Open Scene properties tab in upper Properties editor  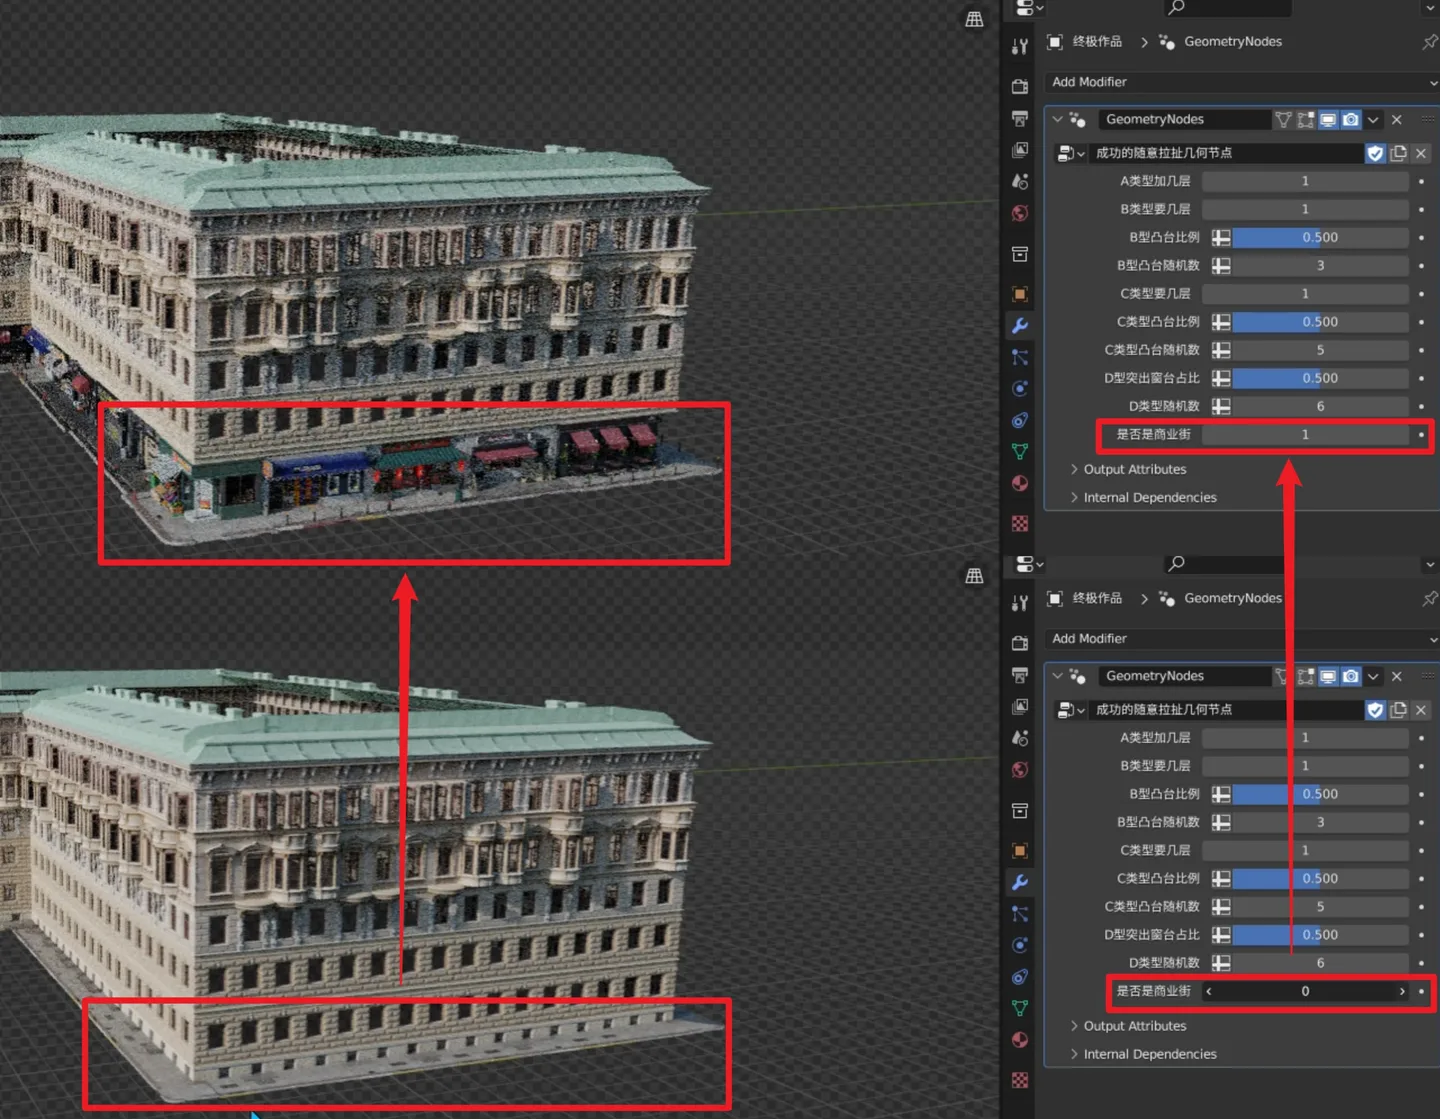(x=1020, y=181)
